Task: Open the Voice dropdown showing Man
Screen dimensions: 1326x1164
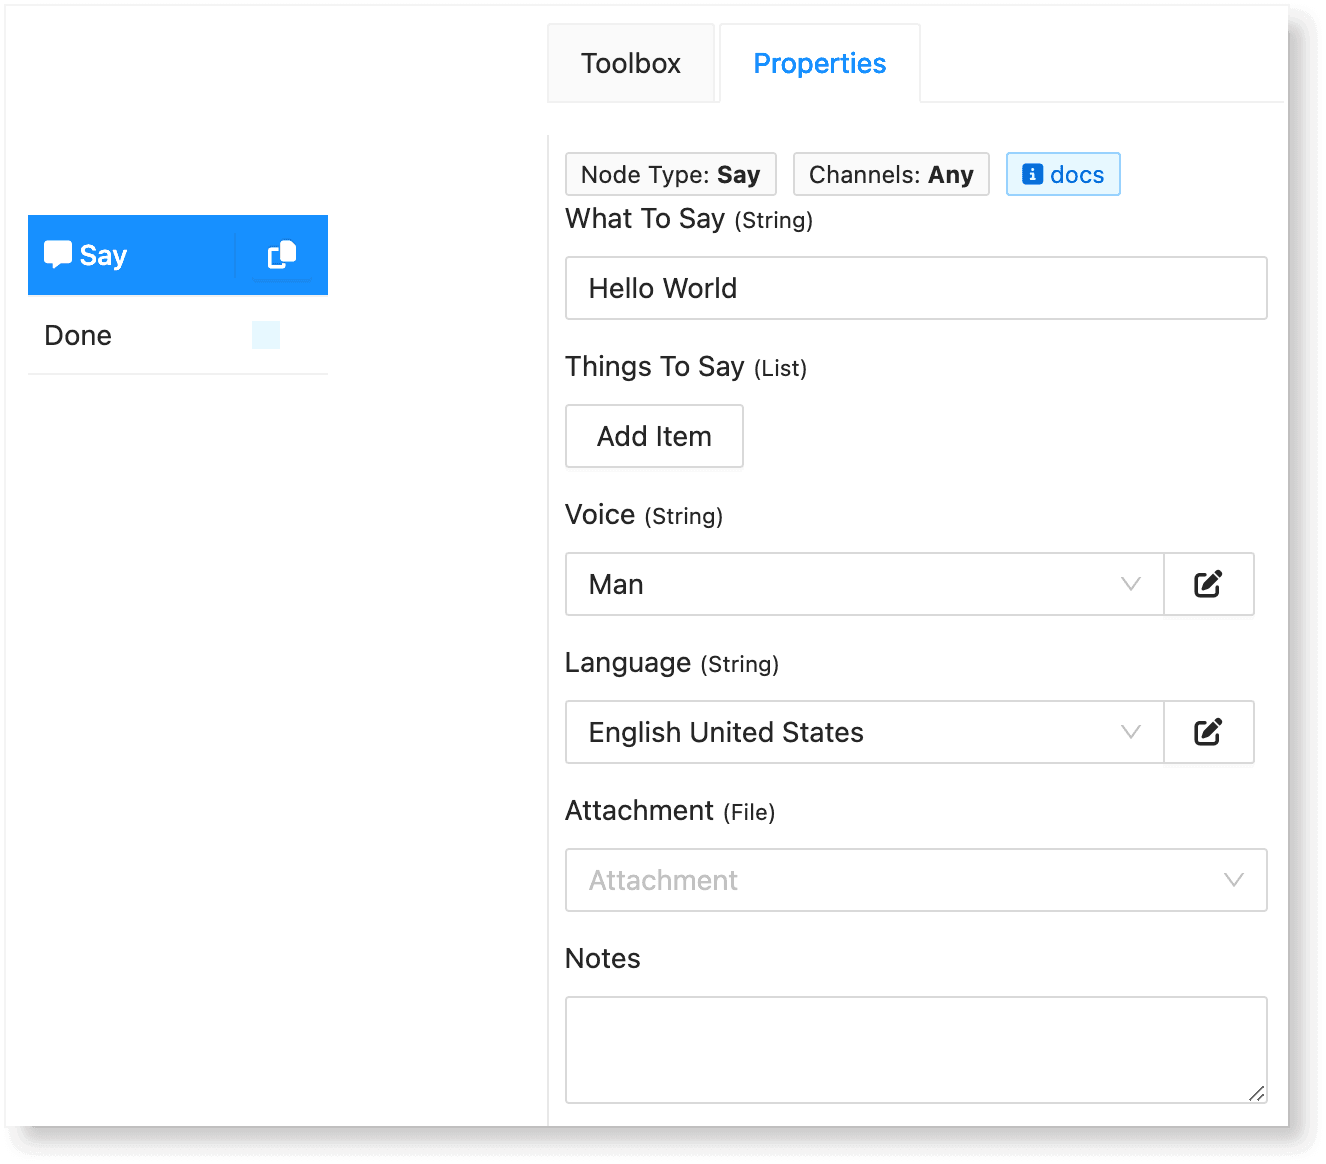Action: click(865, 584)
